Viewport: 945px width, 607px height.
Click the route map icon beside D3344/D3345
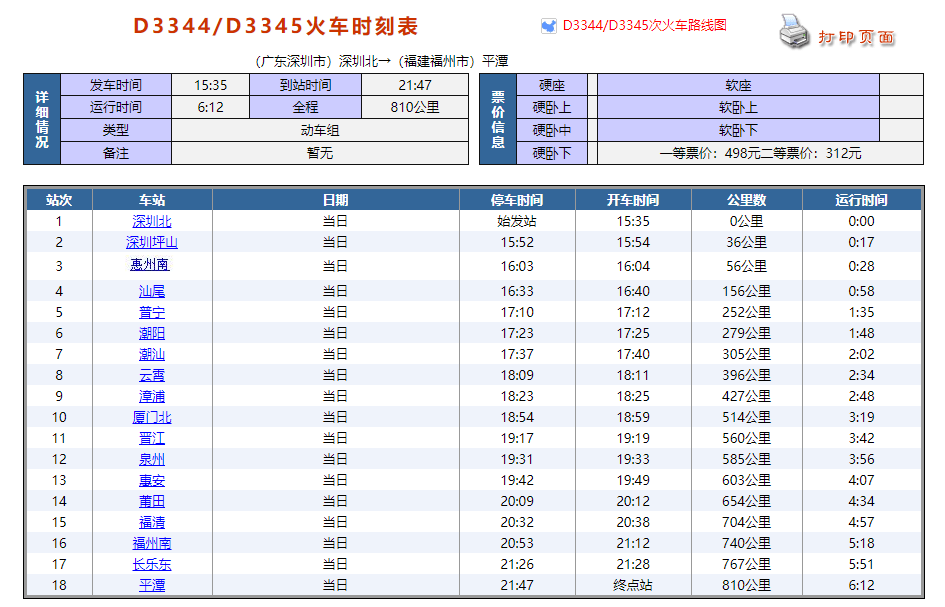pyautogui.click(x=547, y=25)
